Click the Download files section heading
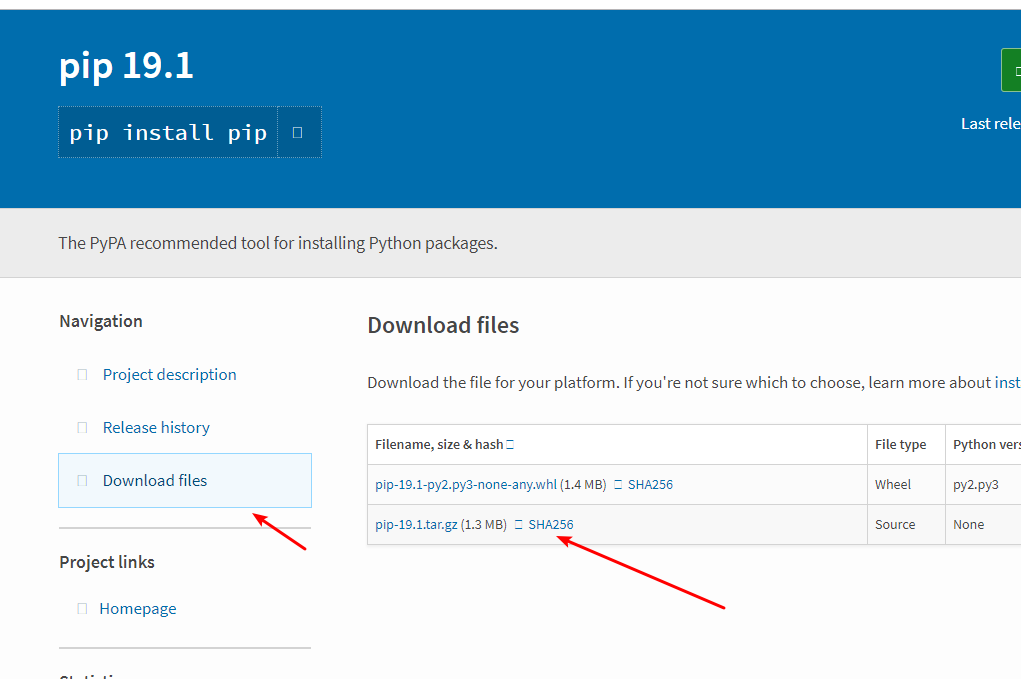This screenshot has height=679, width=1021. 443,325
